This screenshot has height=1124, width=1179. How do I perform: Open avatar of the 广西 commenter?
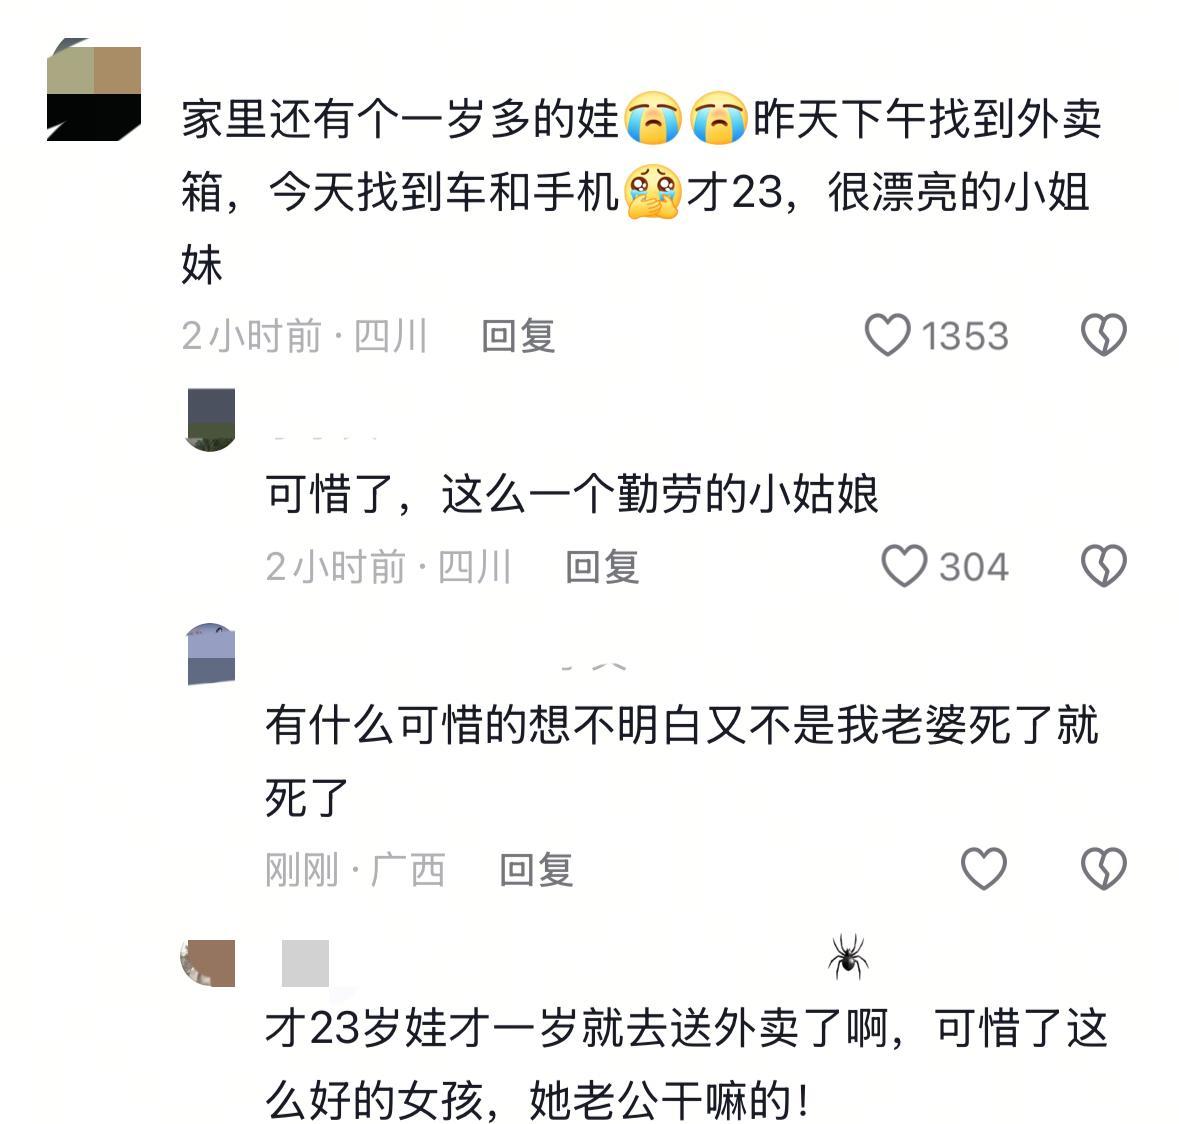[x=211, y=653]
